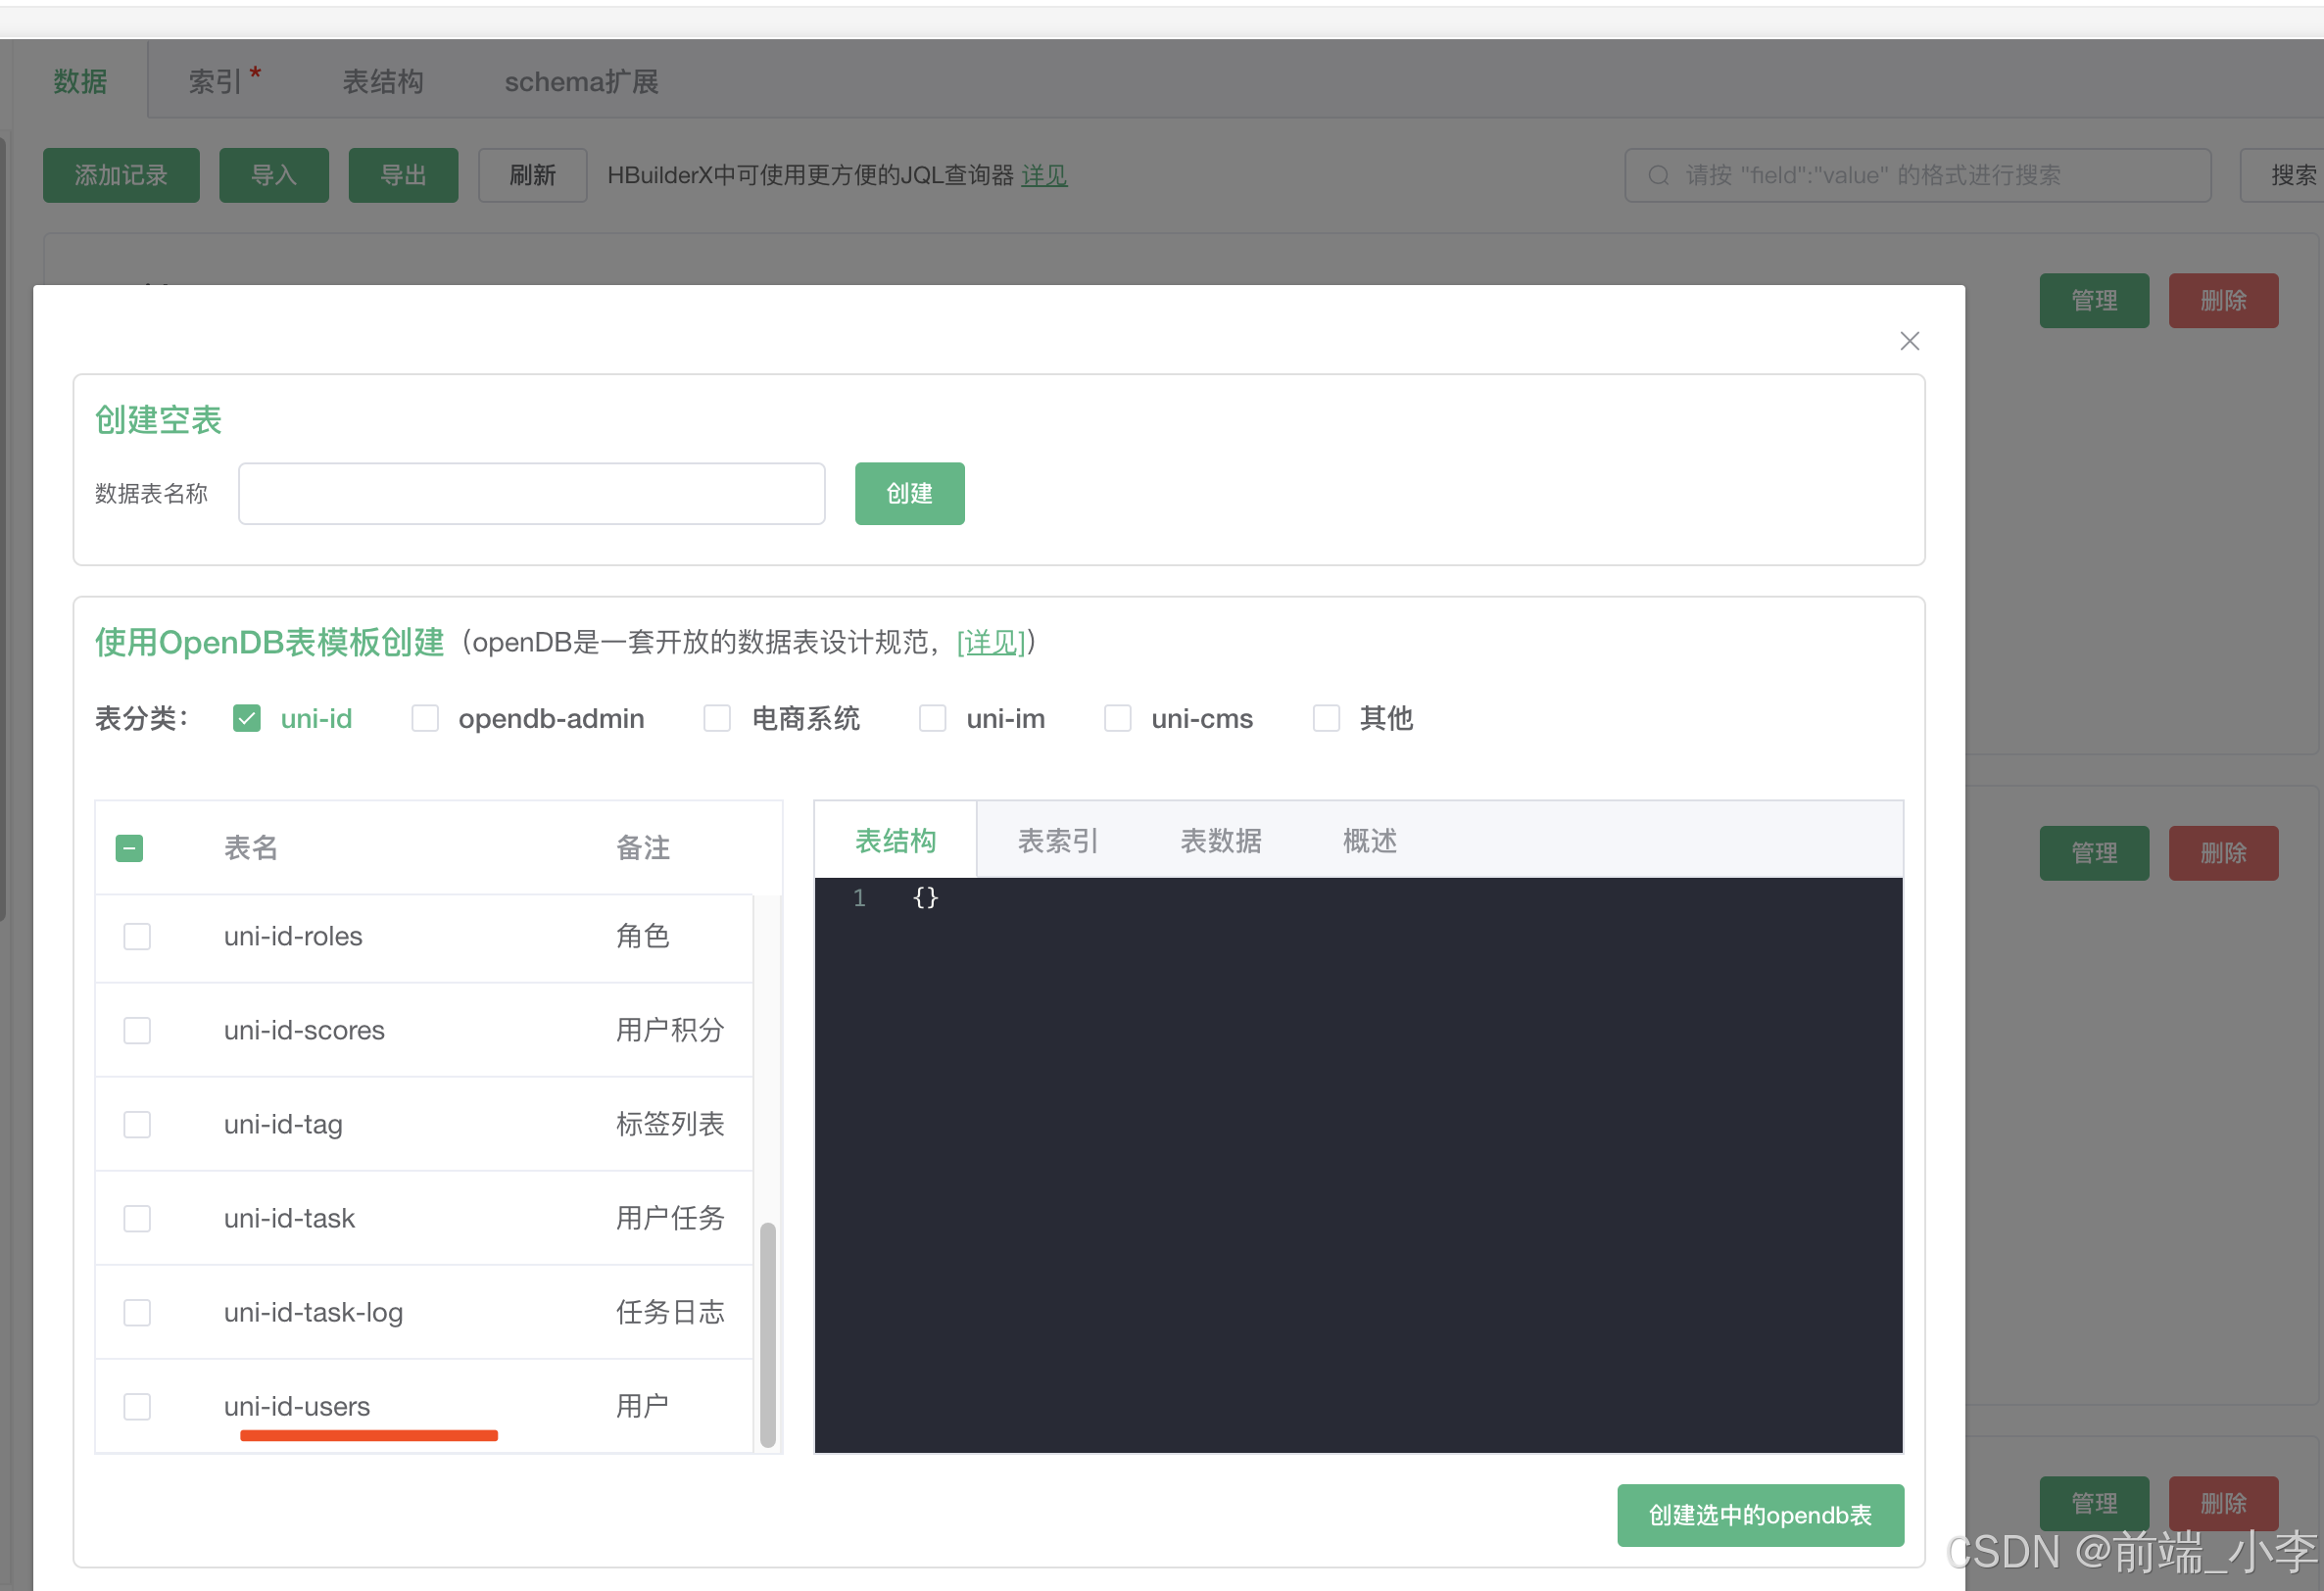The width and height of the screenshot is (2324, 1591).
Task: Toggle the select-all tables checkbox
Action: click(129, 848)
